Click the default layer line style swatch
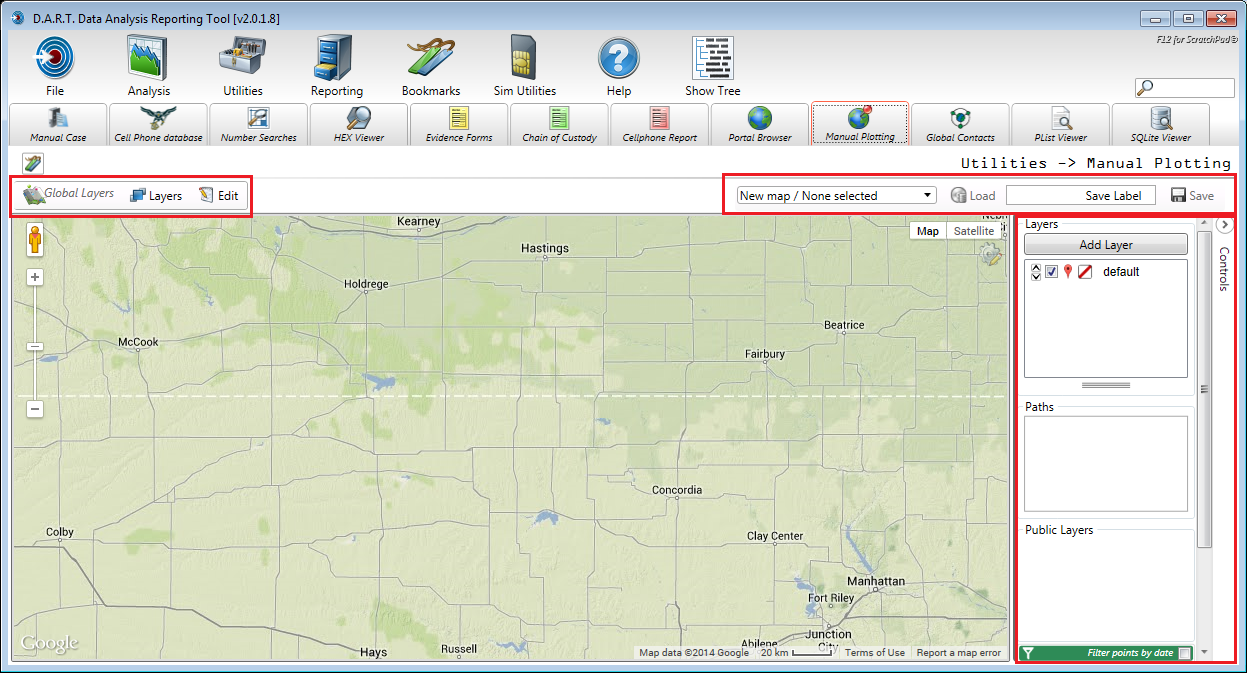The height and width of the screenshot is (673, 1247). 1084,272
